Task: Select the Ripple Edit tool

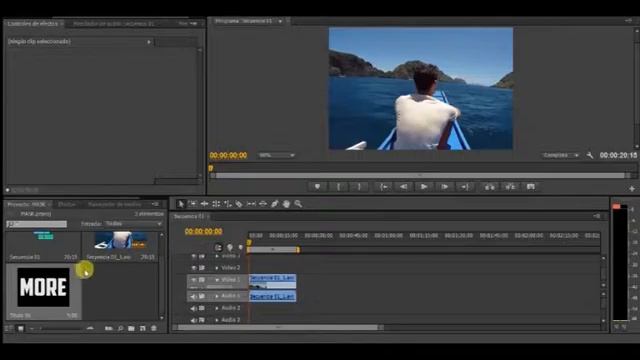Action: click(x=204, y=204)
